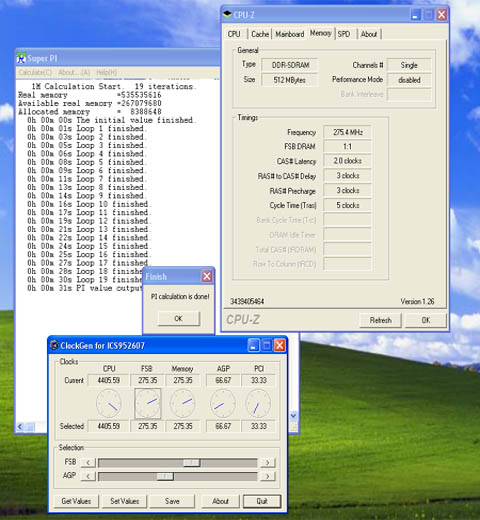The width and height of the screenshot is (480, 520).
Task: Click the Super PI scroll left arrow
Action: (20, 426)
